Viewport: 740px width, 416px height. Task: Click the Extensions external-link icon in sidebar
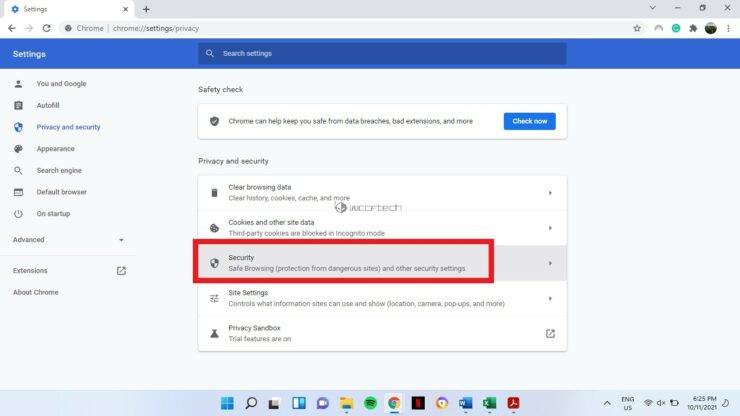[x=121, y=271]
